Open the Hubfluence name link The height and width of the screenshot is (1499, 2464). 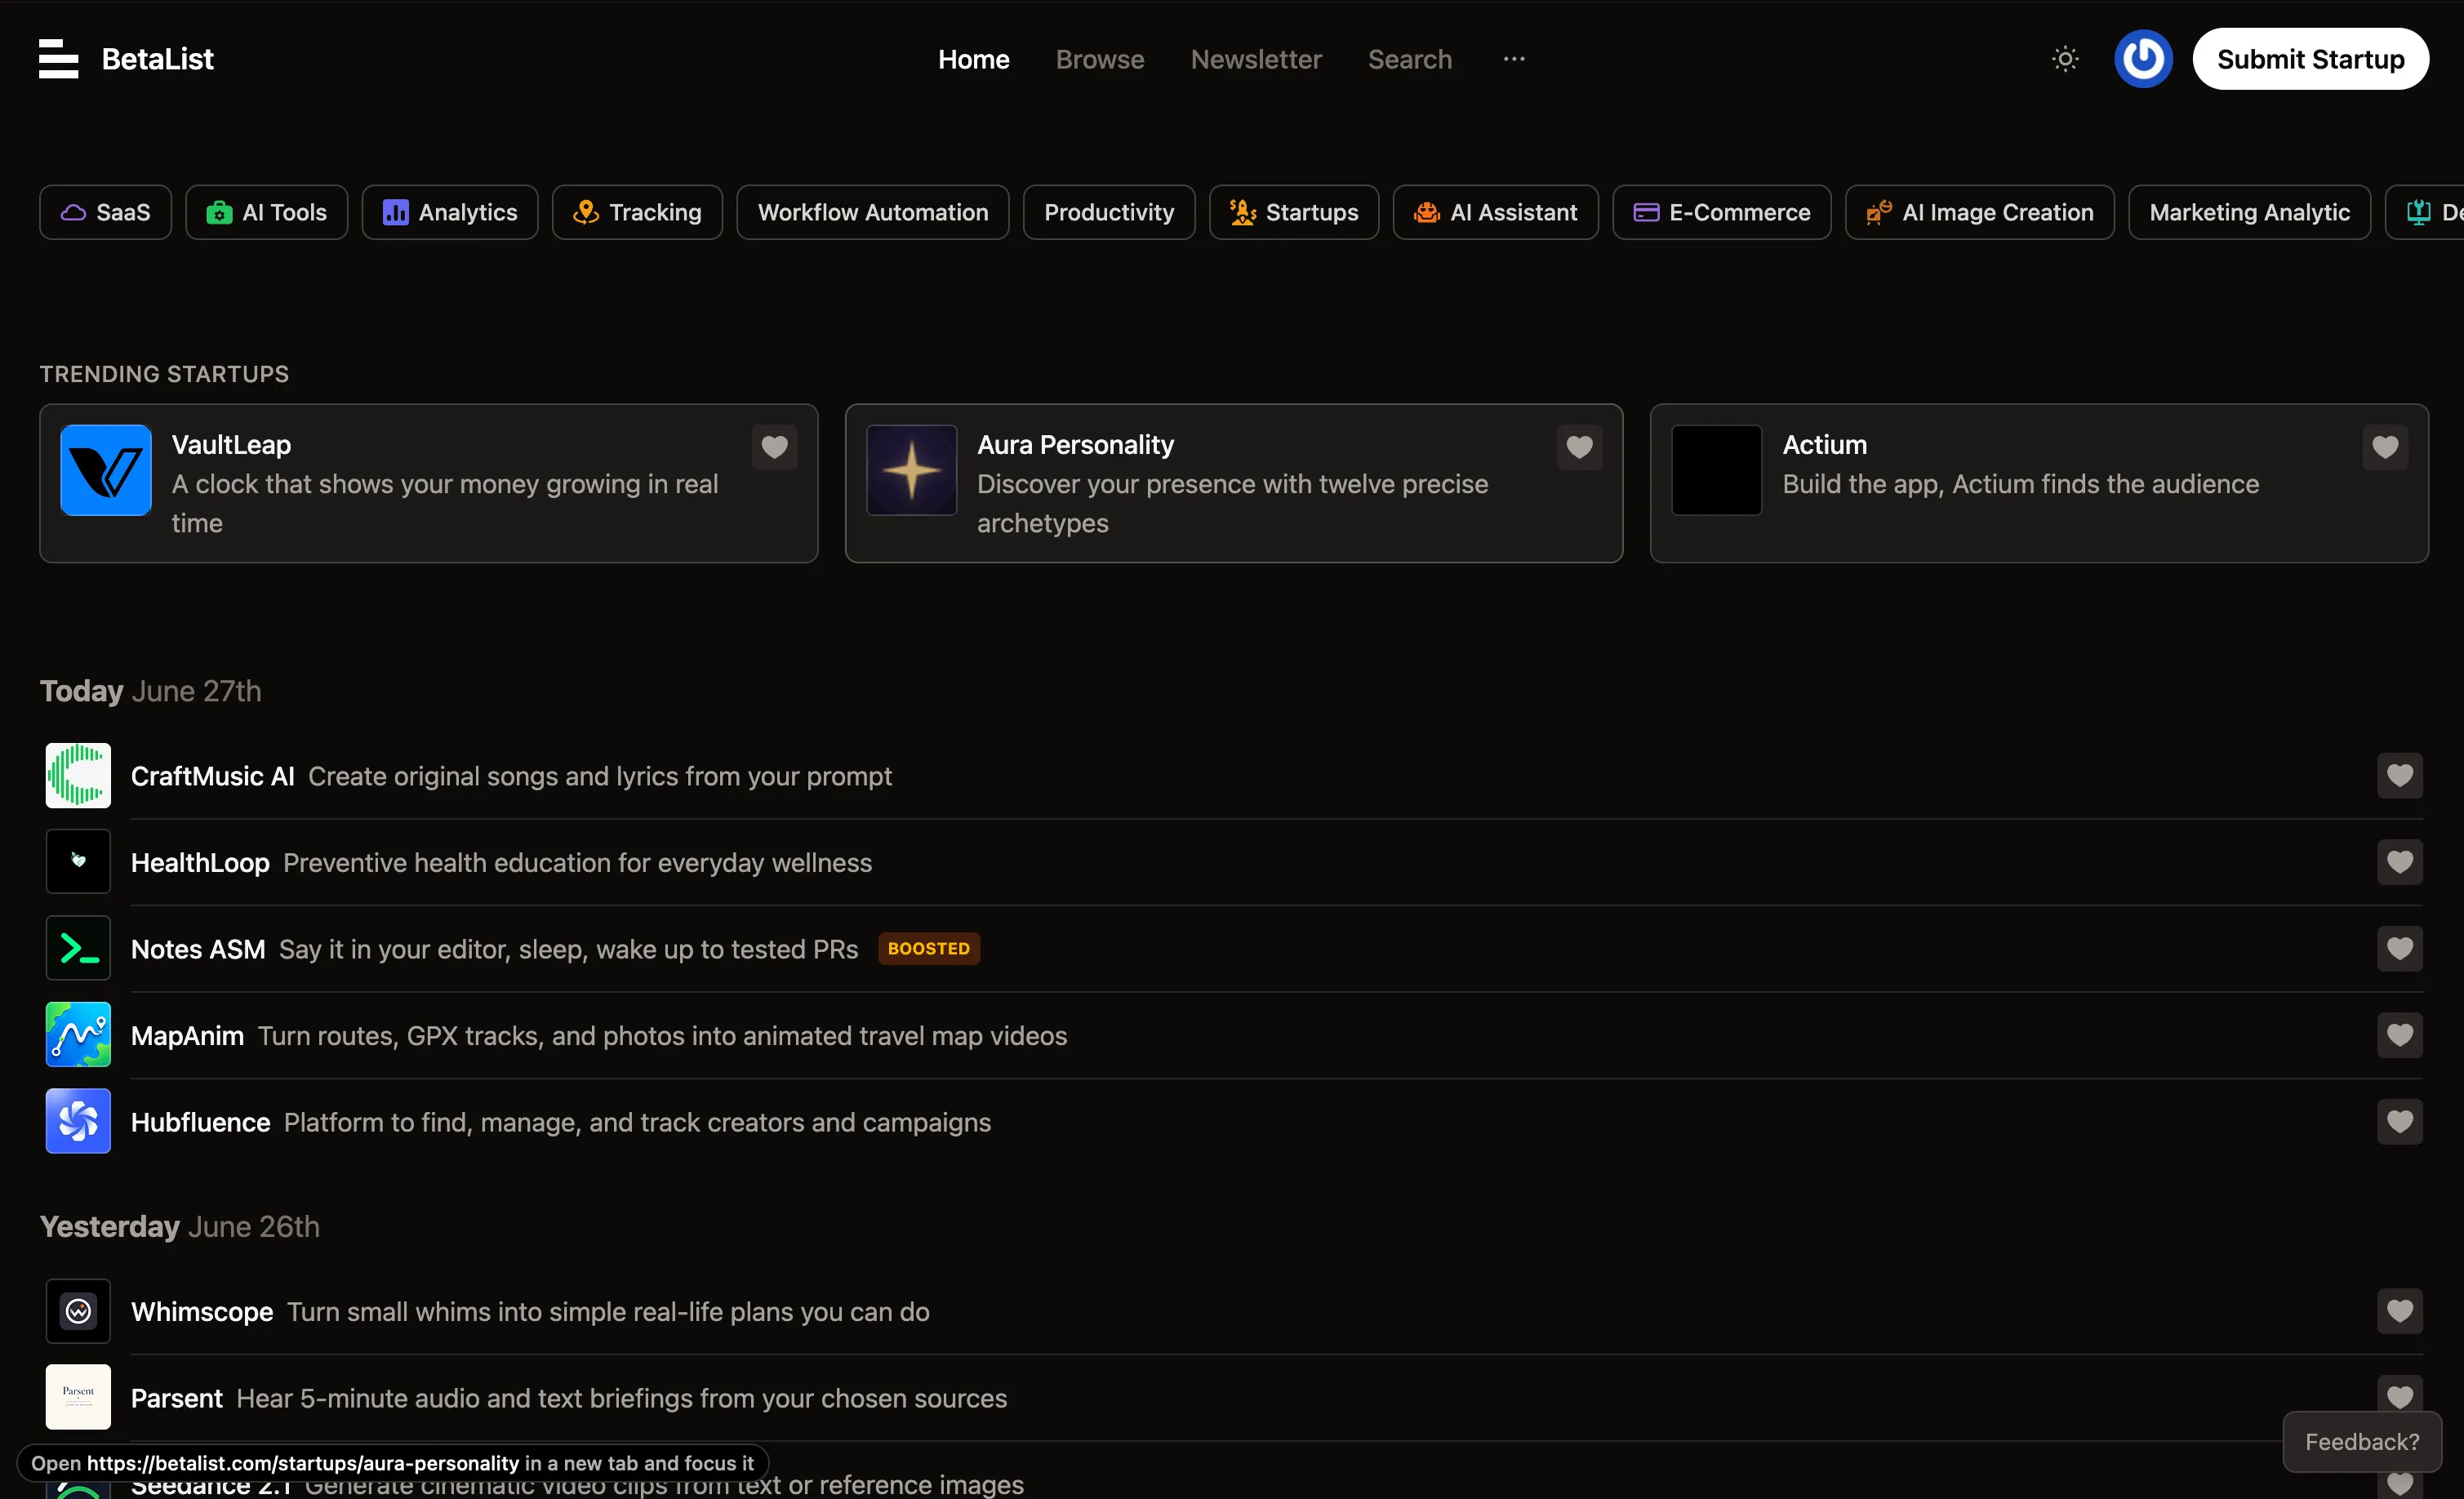201,1122
